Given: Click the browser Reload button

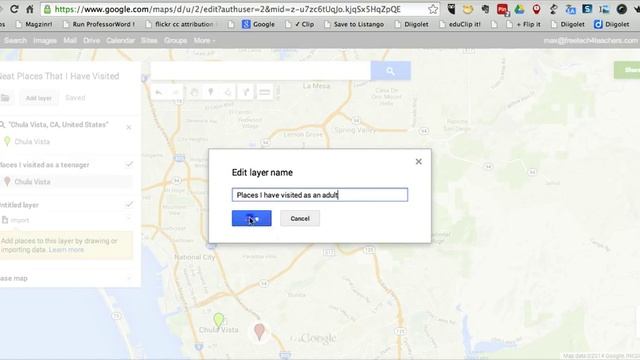Looking at the screenshot, I should point(14,9).
